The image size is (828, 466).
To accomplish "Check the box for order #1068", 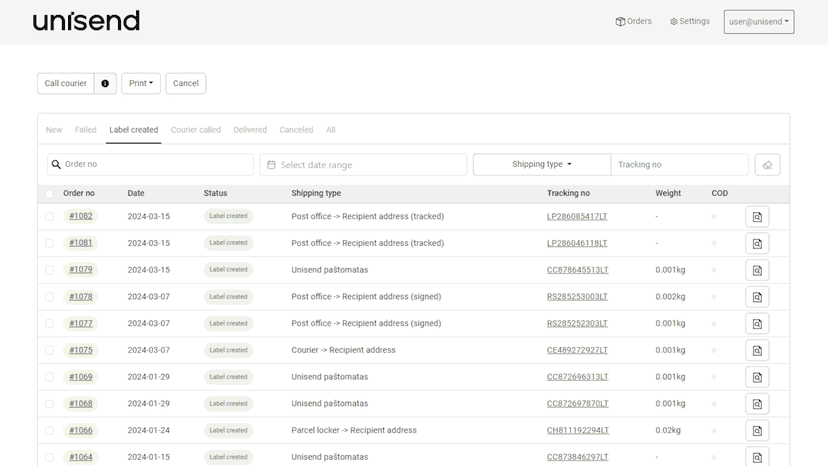I will point(49,404).
